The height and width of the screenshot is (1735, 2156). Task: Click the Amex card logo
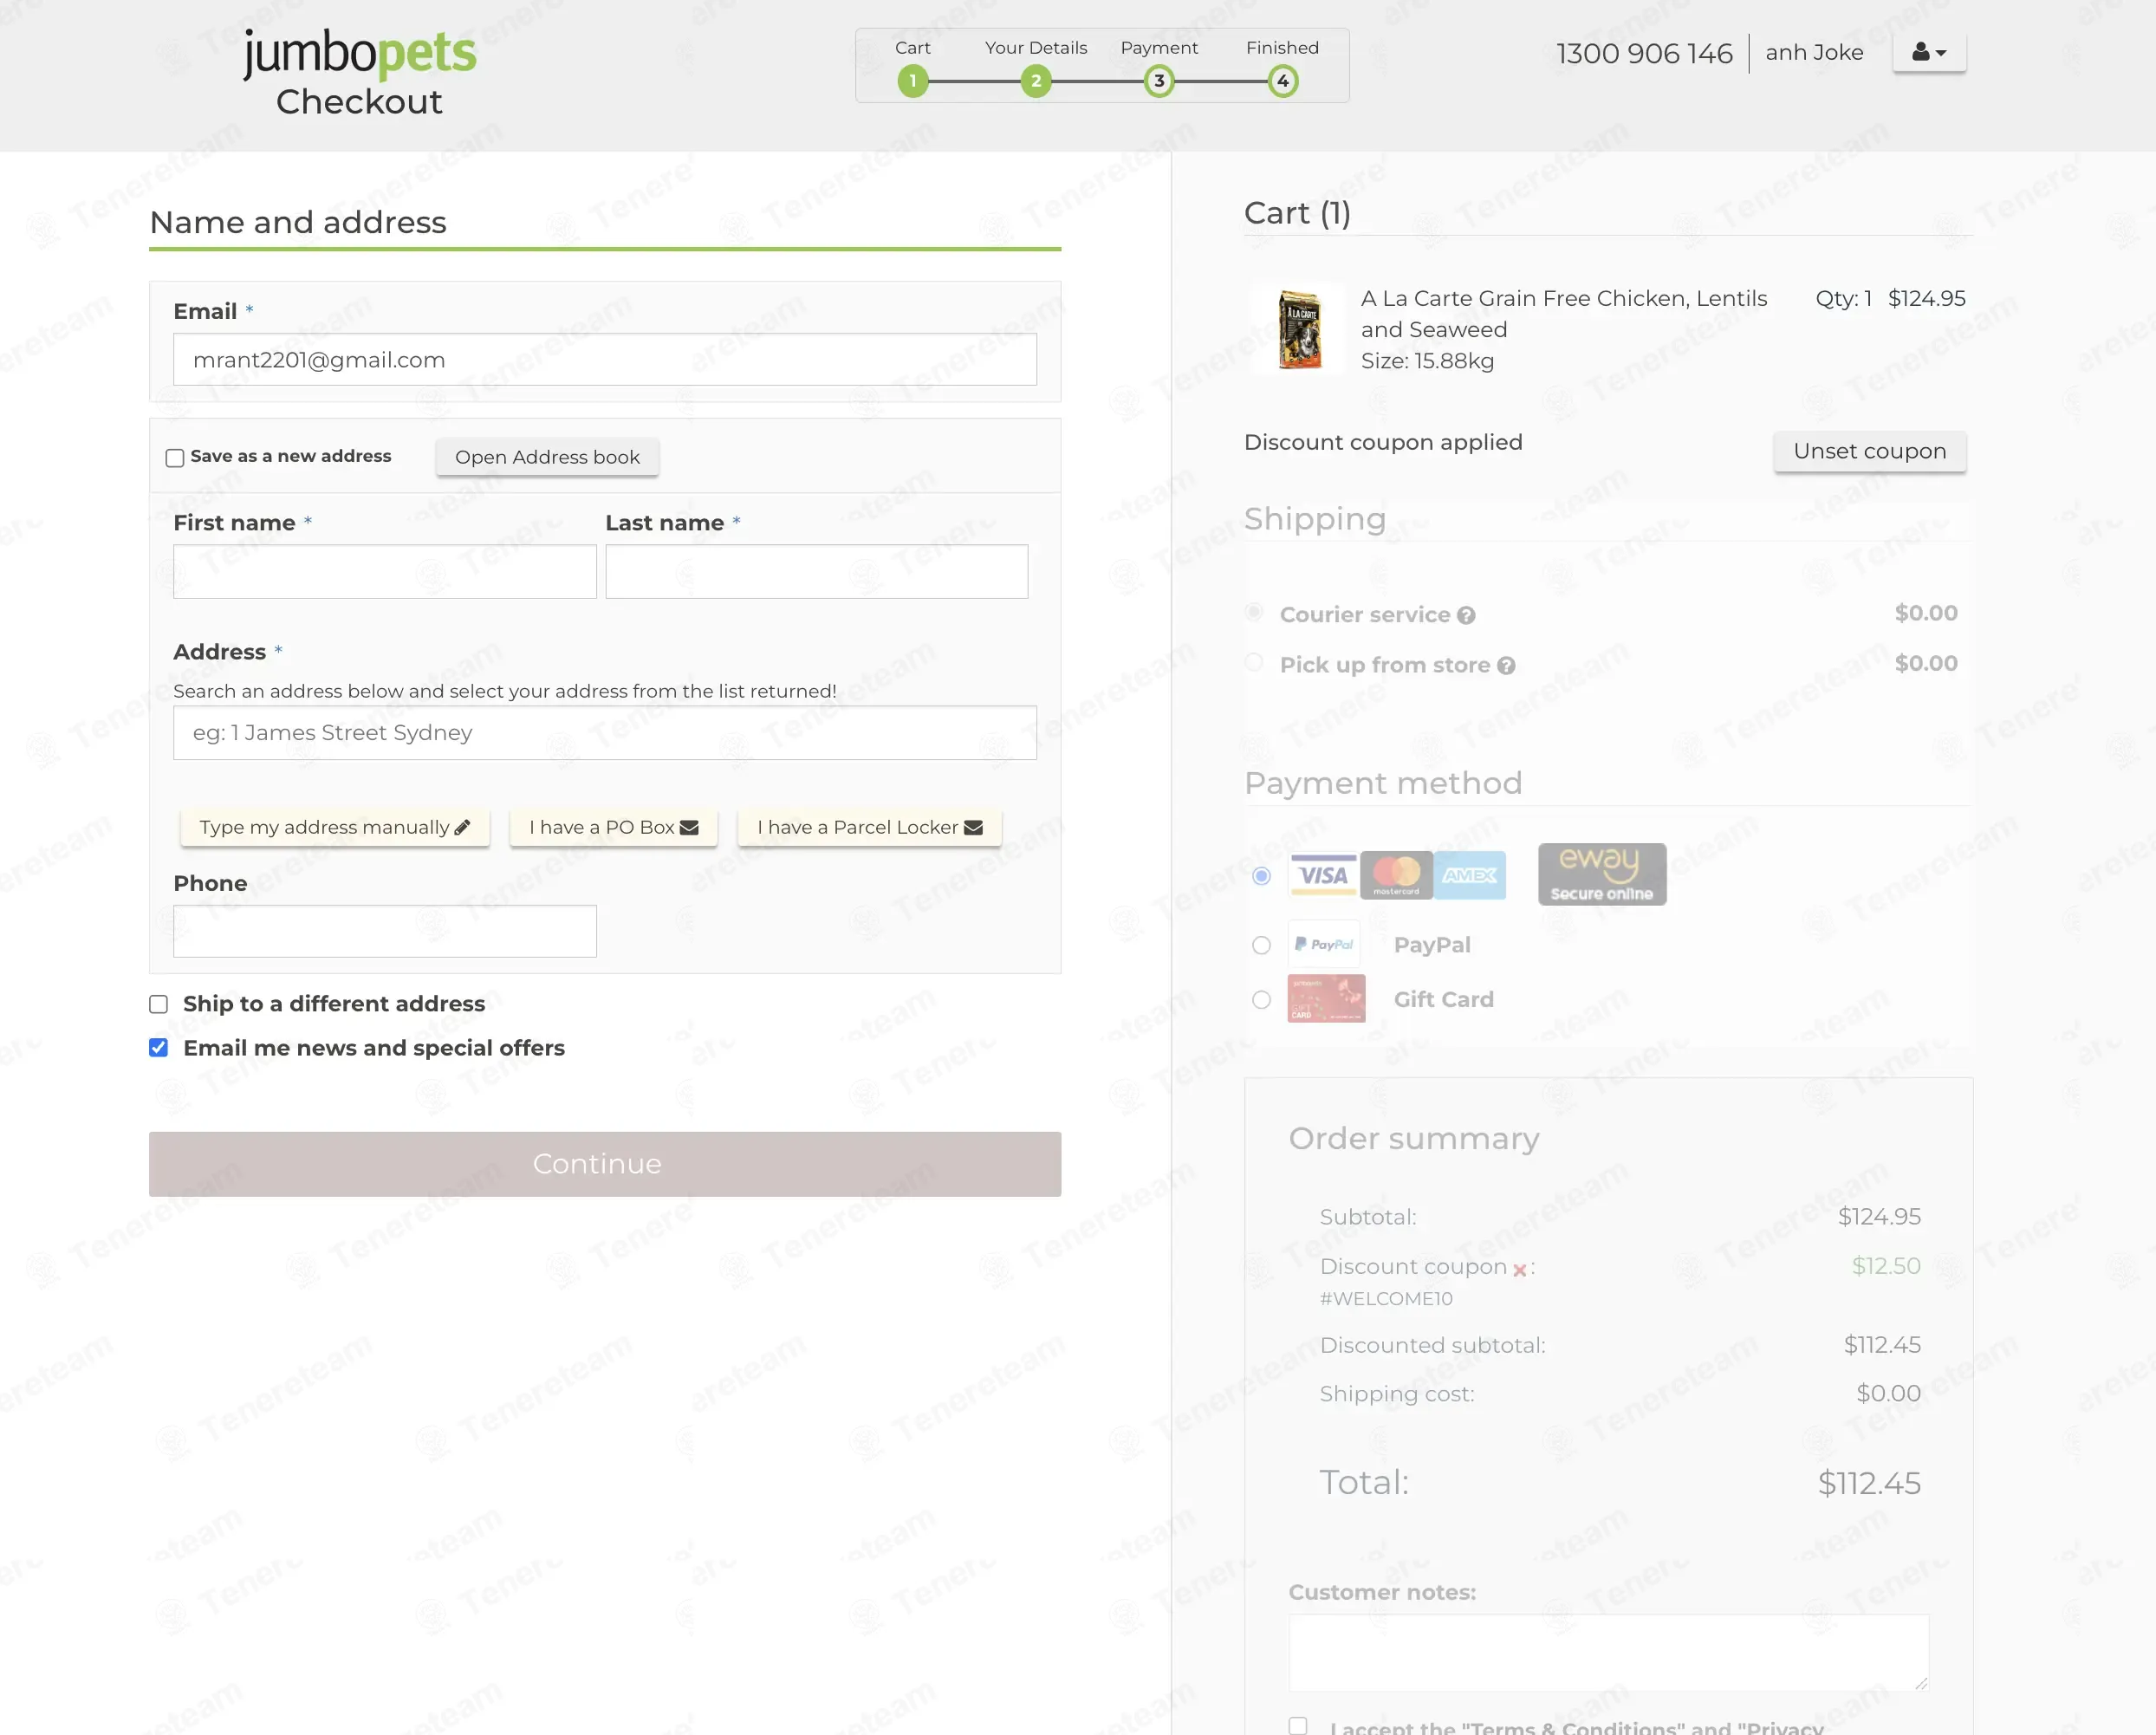pos(1470,876)
